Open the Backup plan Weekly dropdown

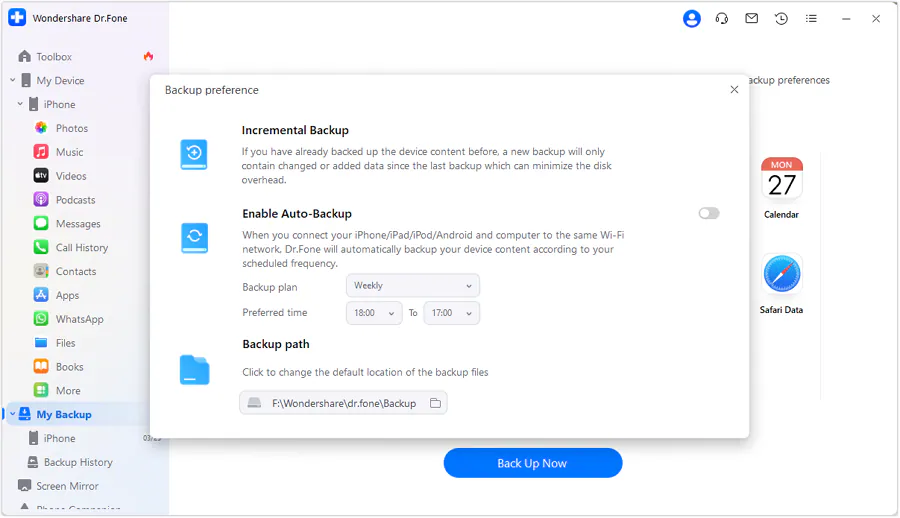tap(412, 286)
